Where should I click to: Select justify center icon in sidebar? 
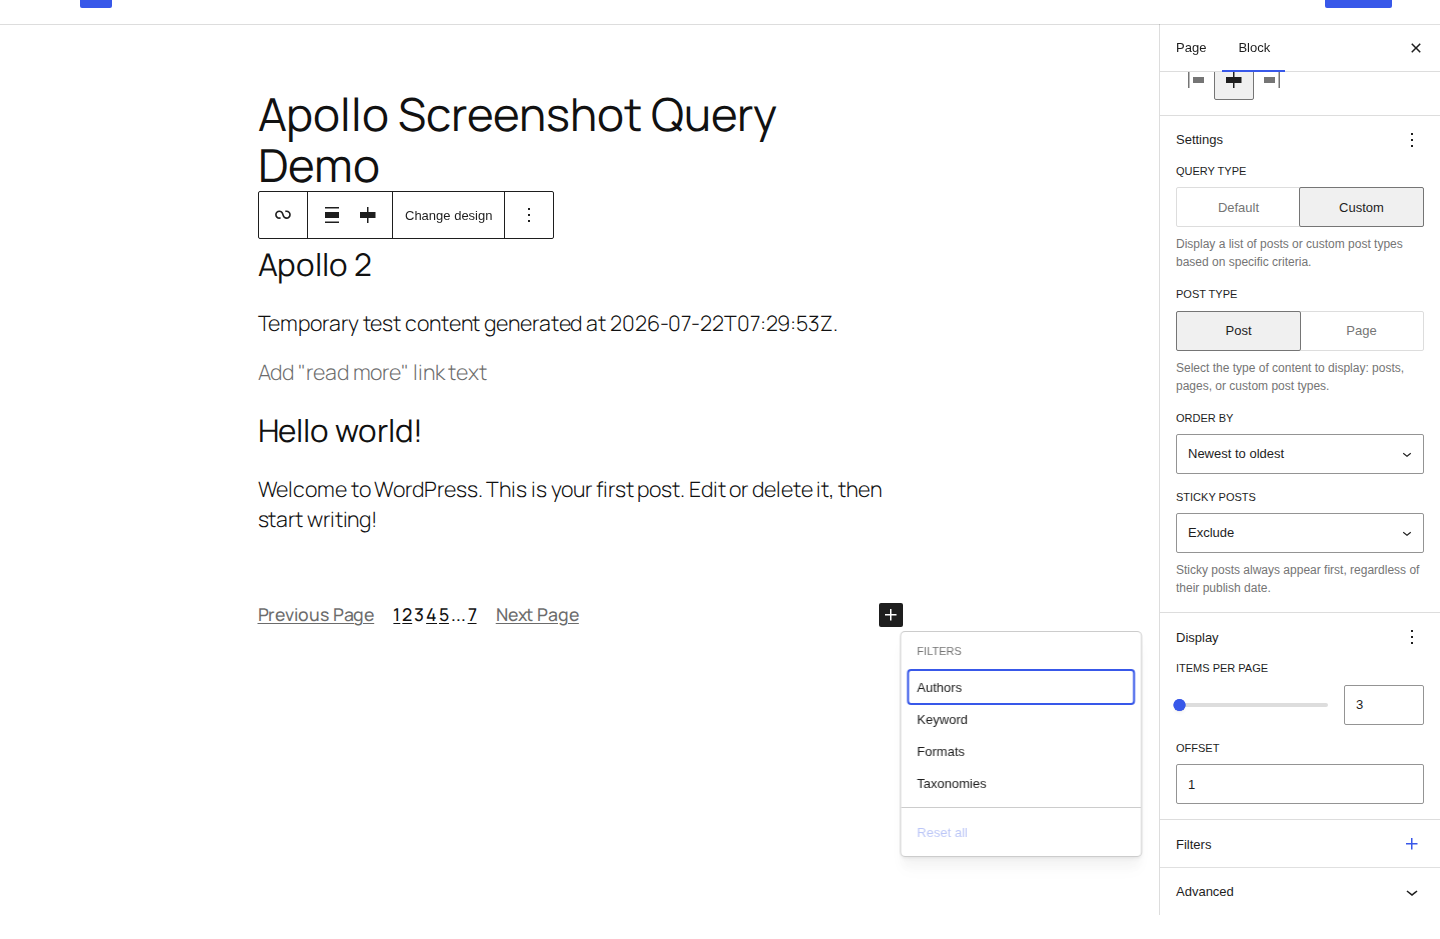coord(1234,80)
